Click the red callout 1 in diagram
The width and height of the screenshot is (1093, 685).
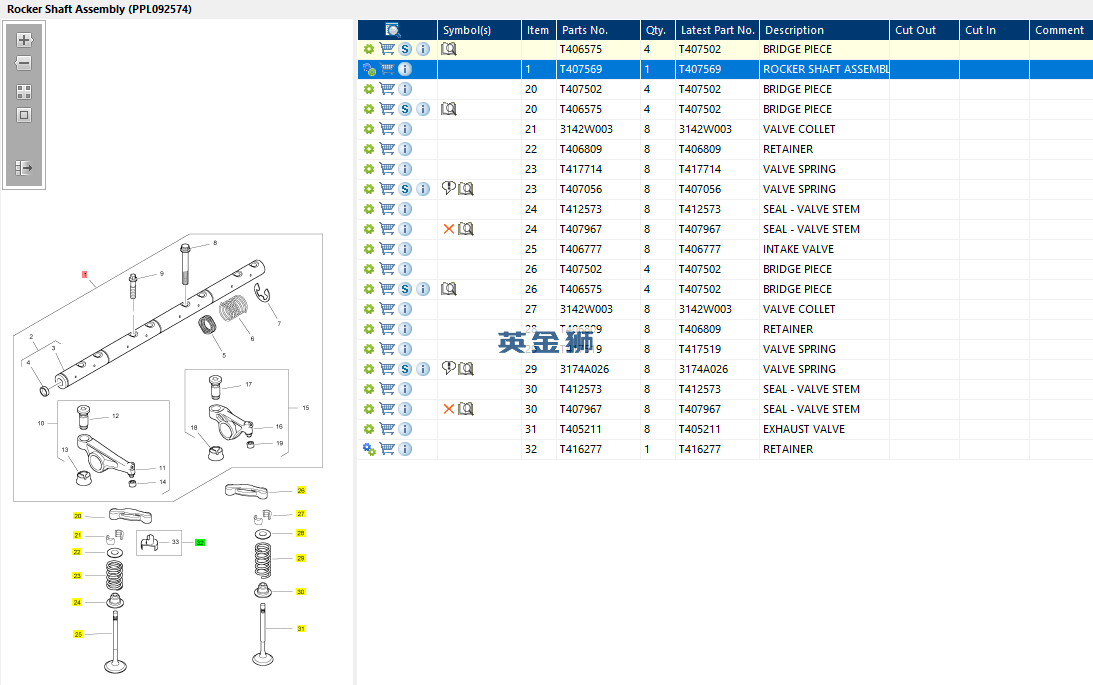pyautogui.click(x=84, y=275)
